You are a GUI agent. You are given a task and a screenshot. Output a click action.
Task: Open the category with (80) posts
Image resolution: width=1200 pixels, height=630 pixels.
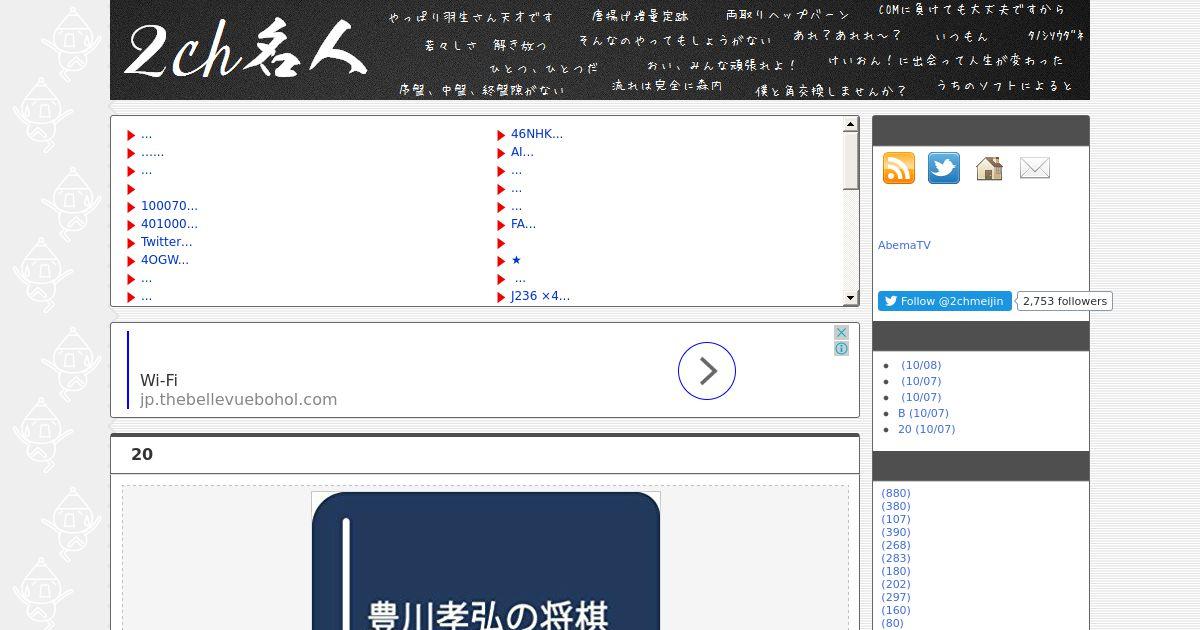click(x=892, y=623)
